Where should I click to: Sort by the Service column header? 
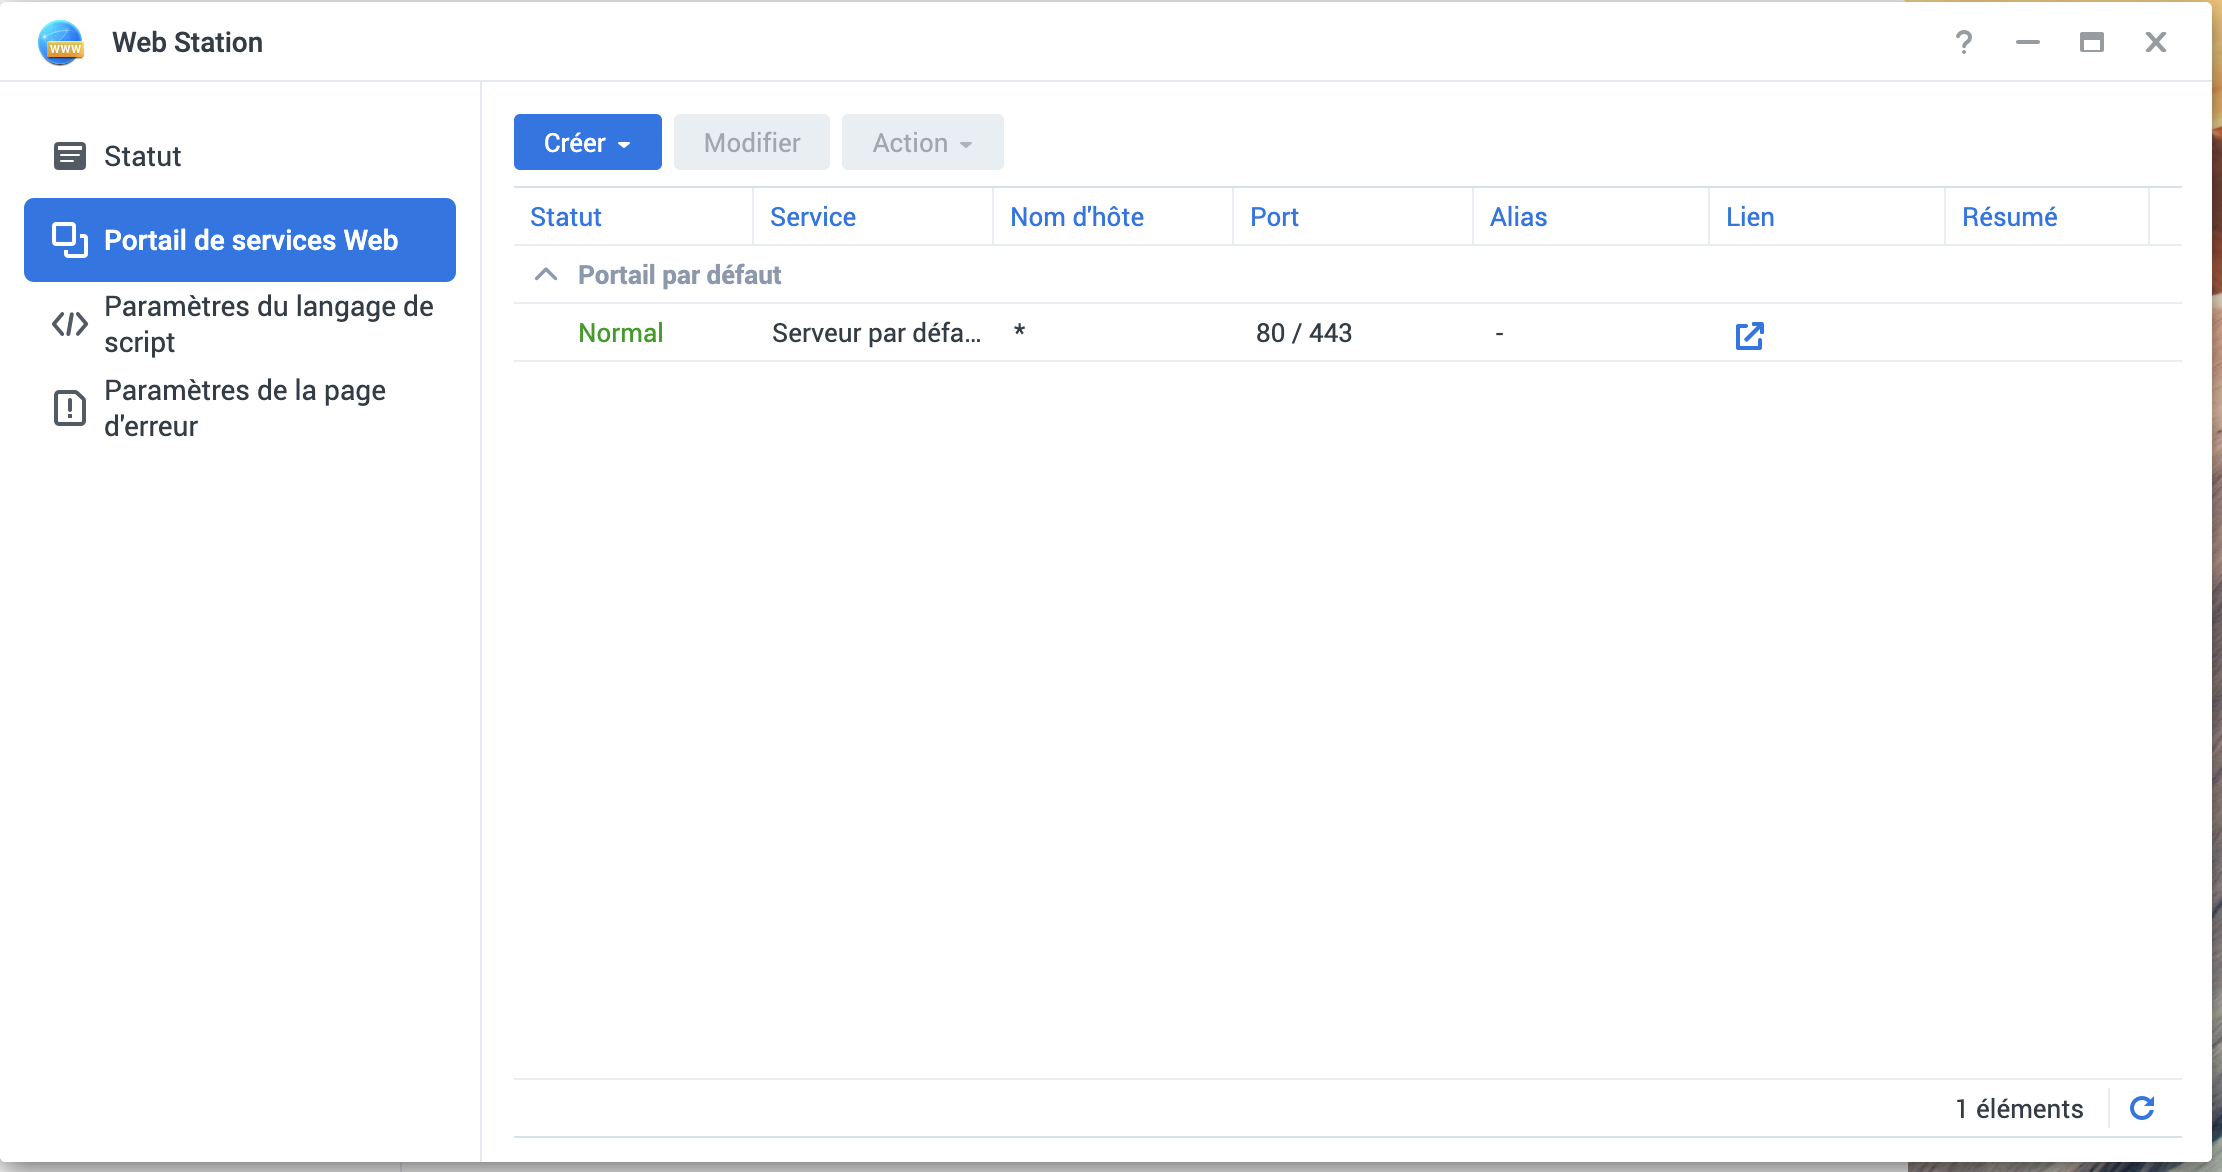coord(812,217)
